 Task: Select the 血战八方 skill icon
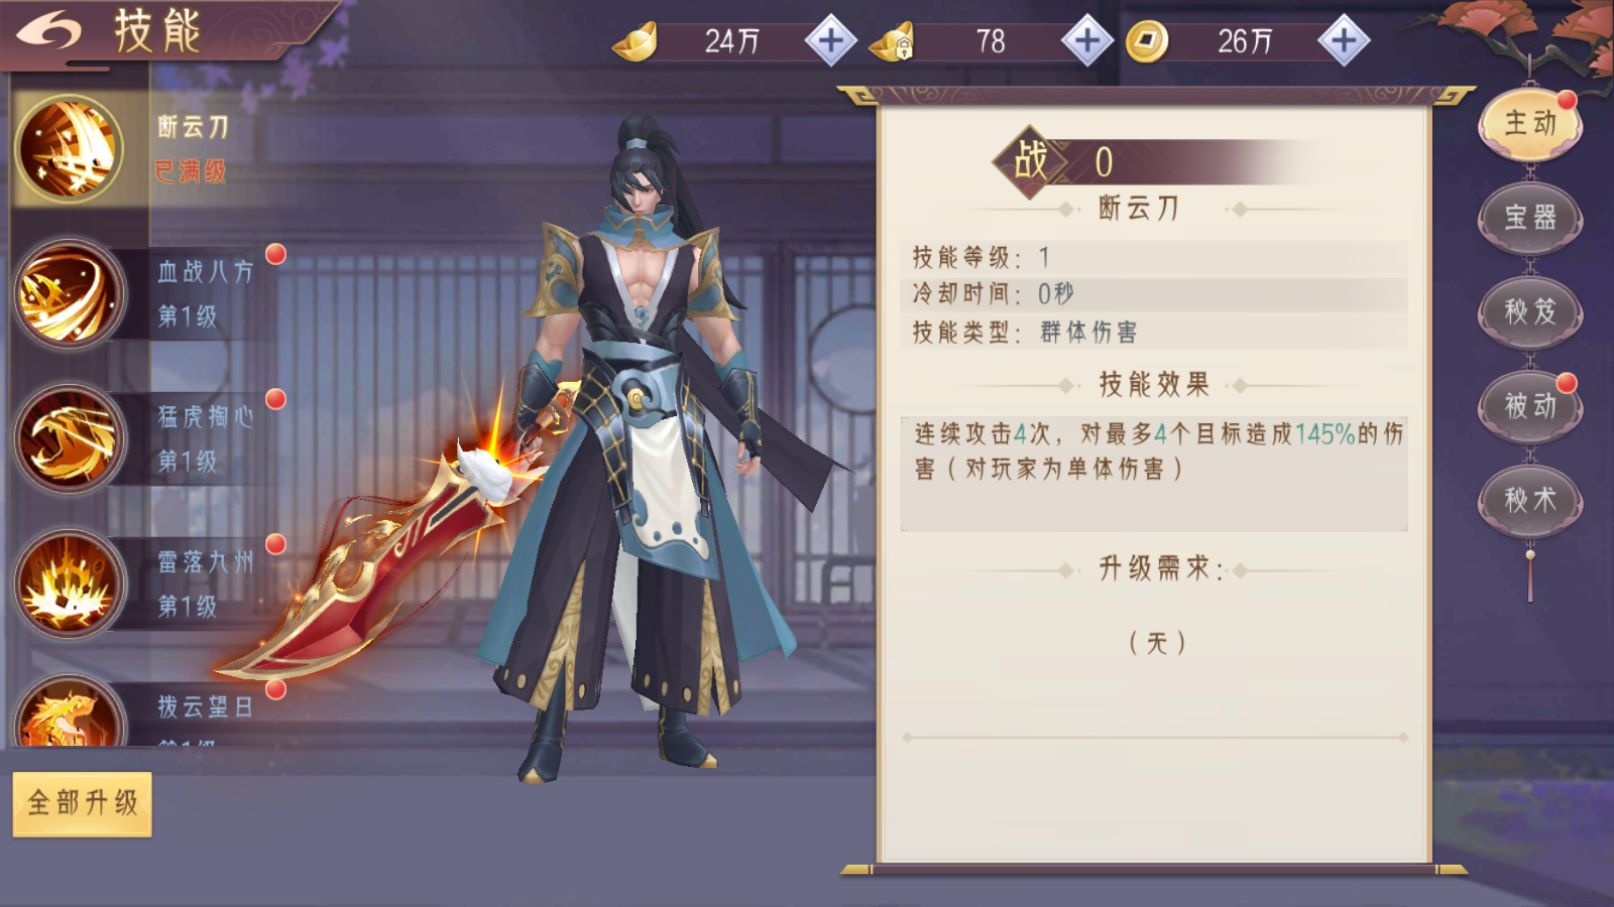[69, 294]
